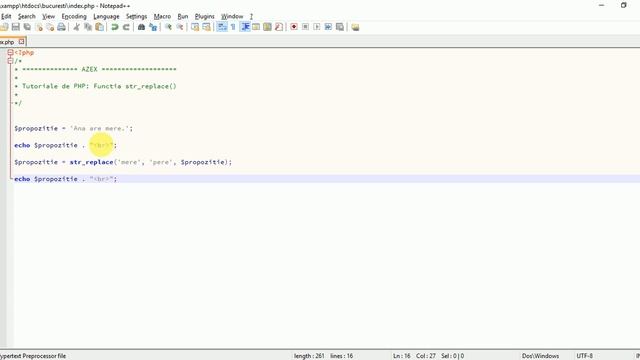Viewport: 640px width, 360px height.
Task: Click the first echo $propozitie line
Action: pos(66,145)
